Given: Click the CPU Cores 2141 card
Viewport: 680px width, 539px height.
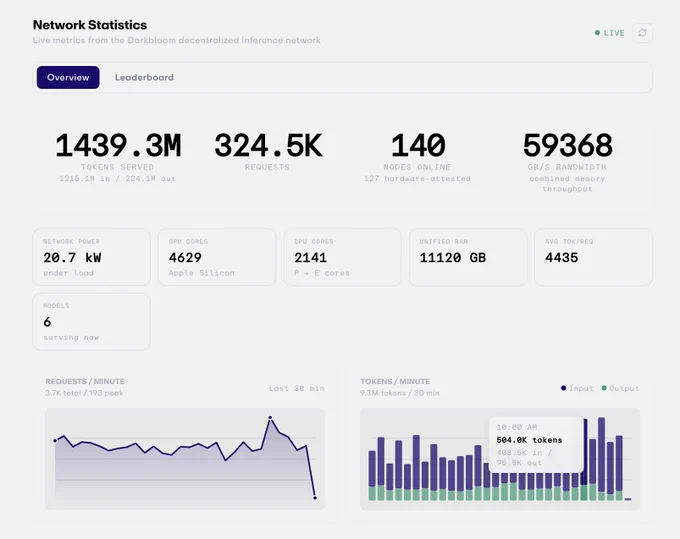Looking at the screenshot, I should click(x=342, y=257).
